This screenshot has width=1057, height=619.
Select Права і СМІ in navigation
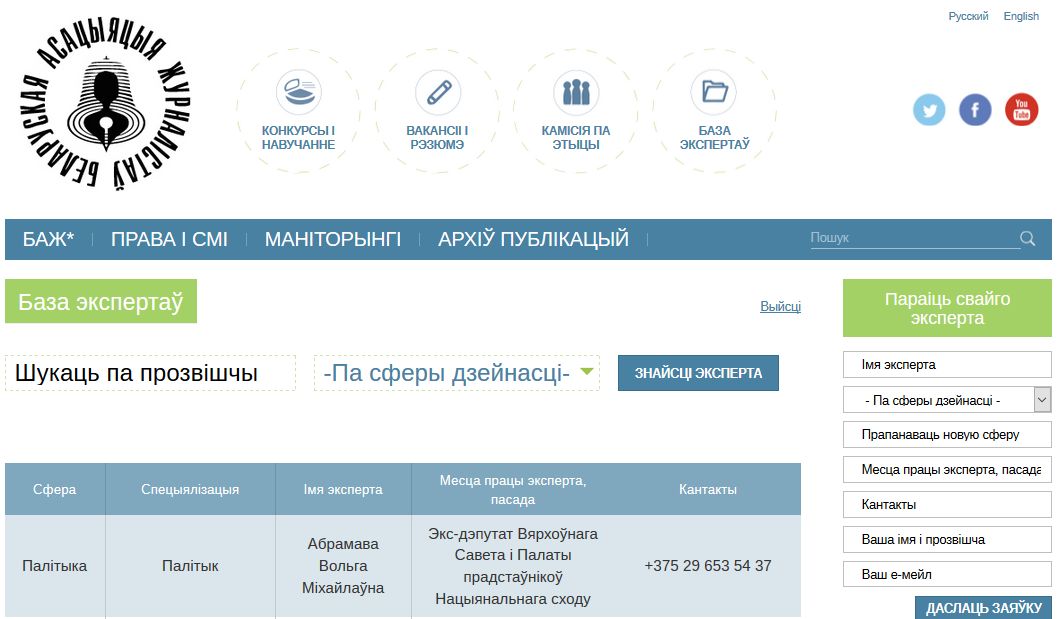[x=169, y=239]
